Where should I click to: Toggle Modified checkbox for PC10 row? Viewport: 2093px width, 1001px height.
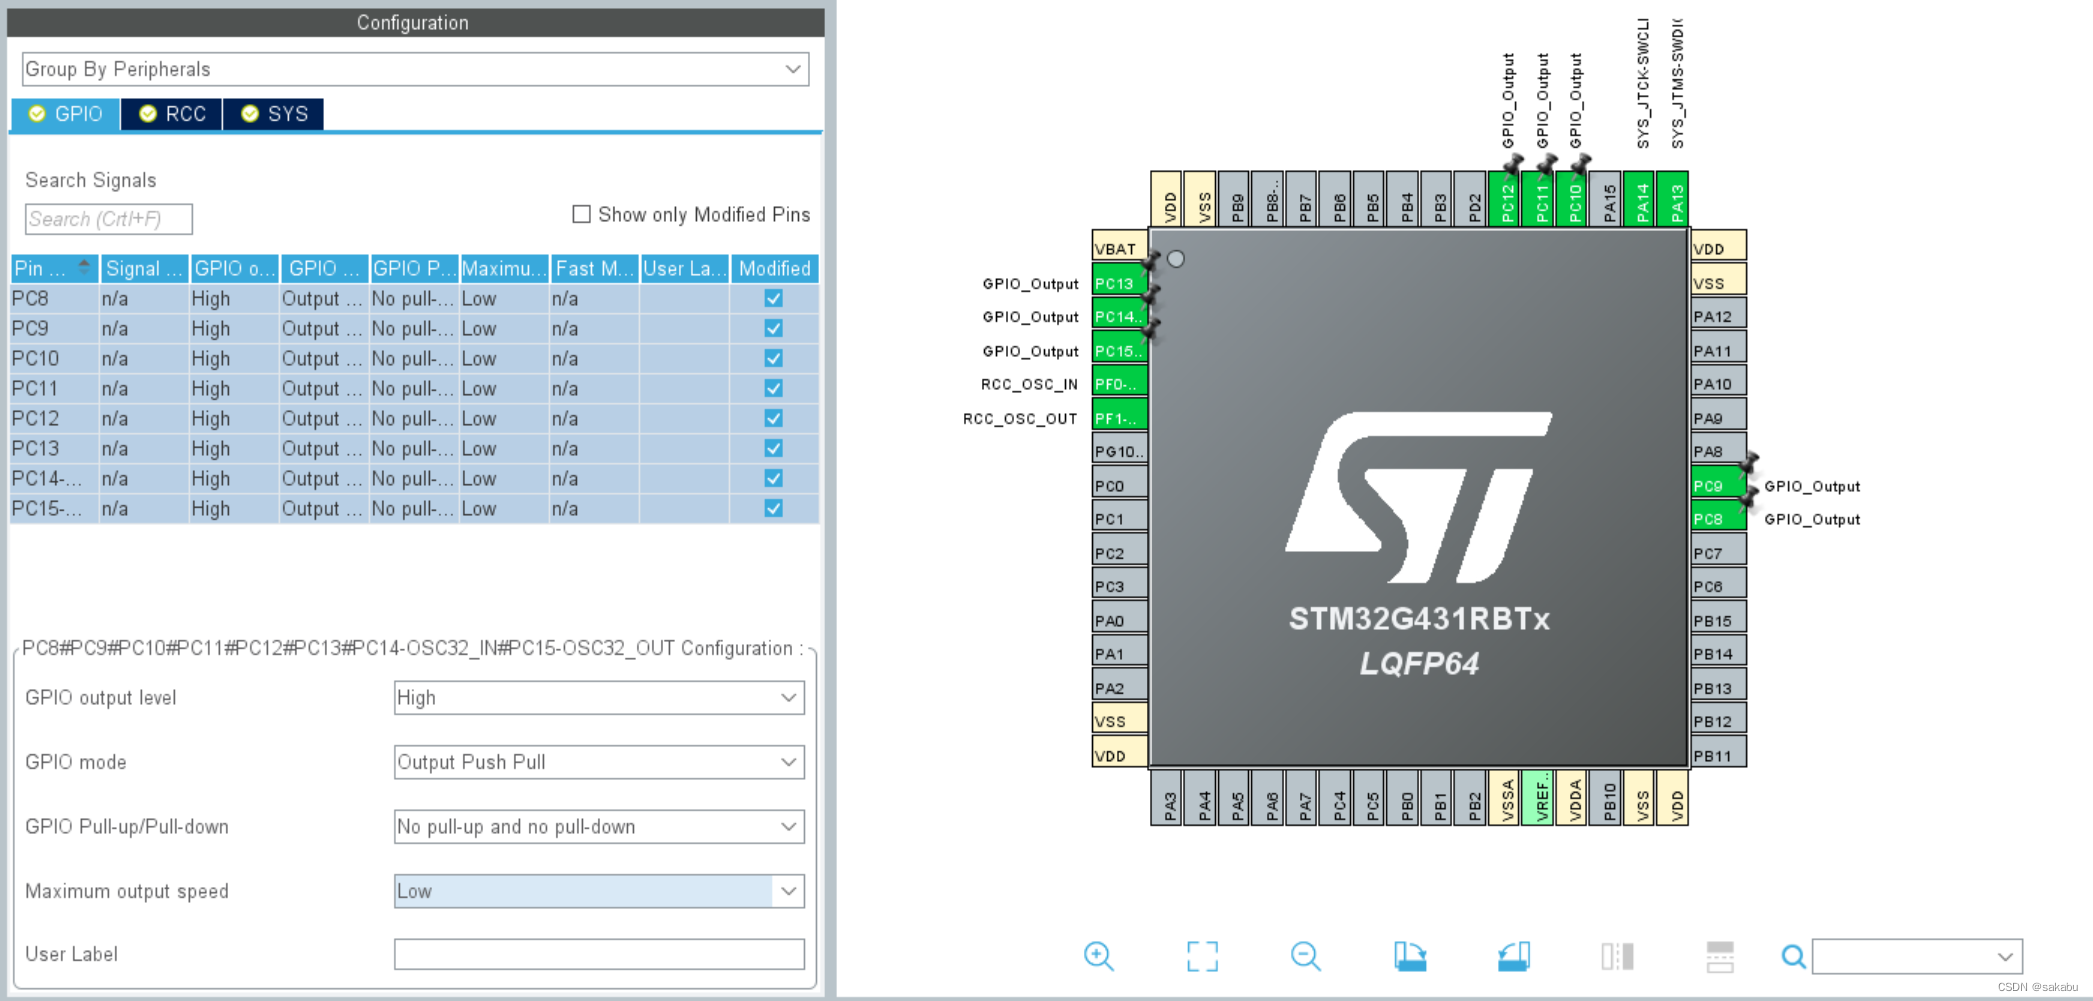(x=773, y=358)
